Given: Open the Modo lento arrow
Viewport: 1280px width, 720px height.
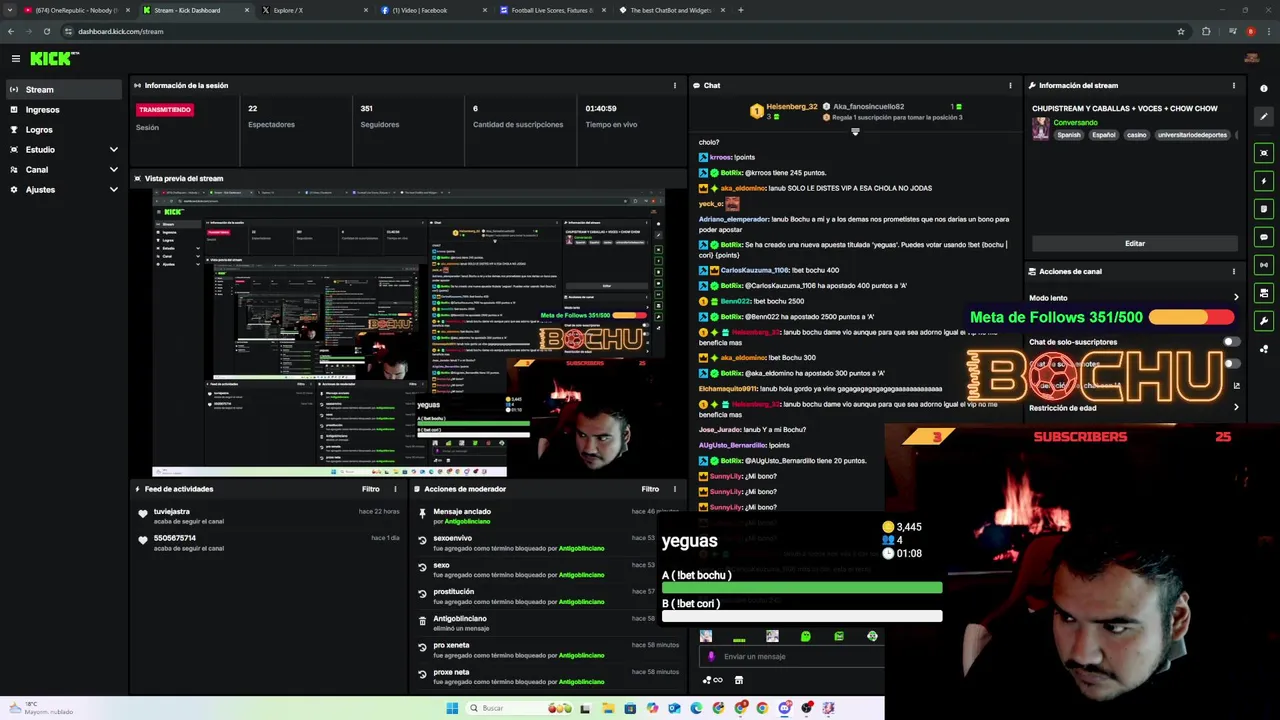Looking at the screenshot, I should (1236, 298).
